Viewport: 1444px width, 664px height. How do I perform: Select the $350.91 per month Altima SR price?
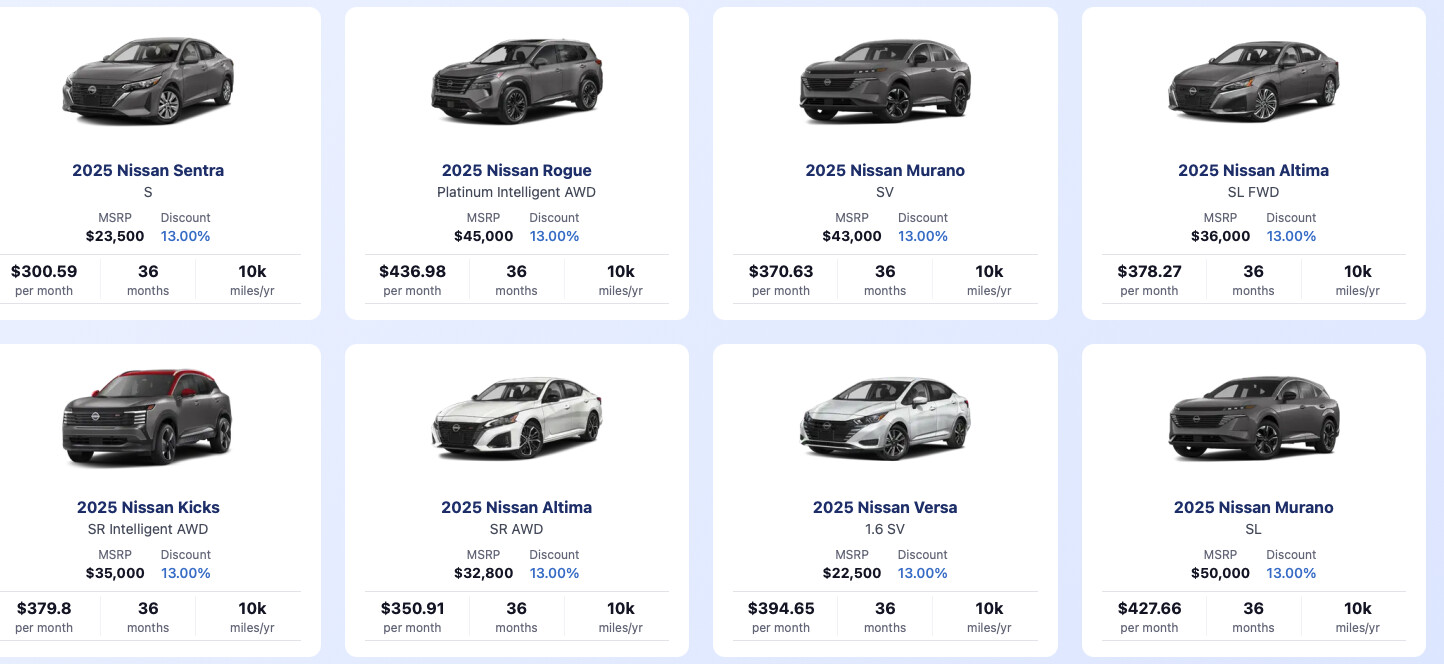[412, 616]
